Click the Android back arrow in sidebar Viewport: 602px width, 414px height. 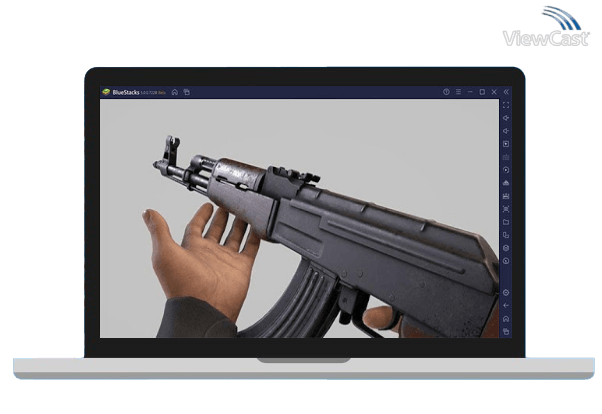tap(506, 306)
